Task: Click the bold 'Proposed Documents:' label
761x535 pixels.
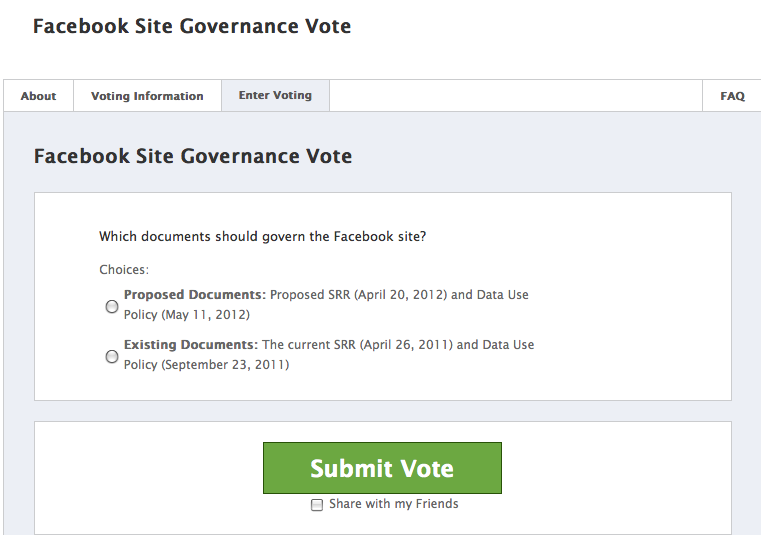Action: (x=195, y=295)
